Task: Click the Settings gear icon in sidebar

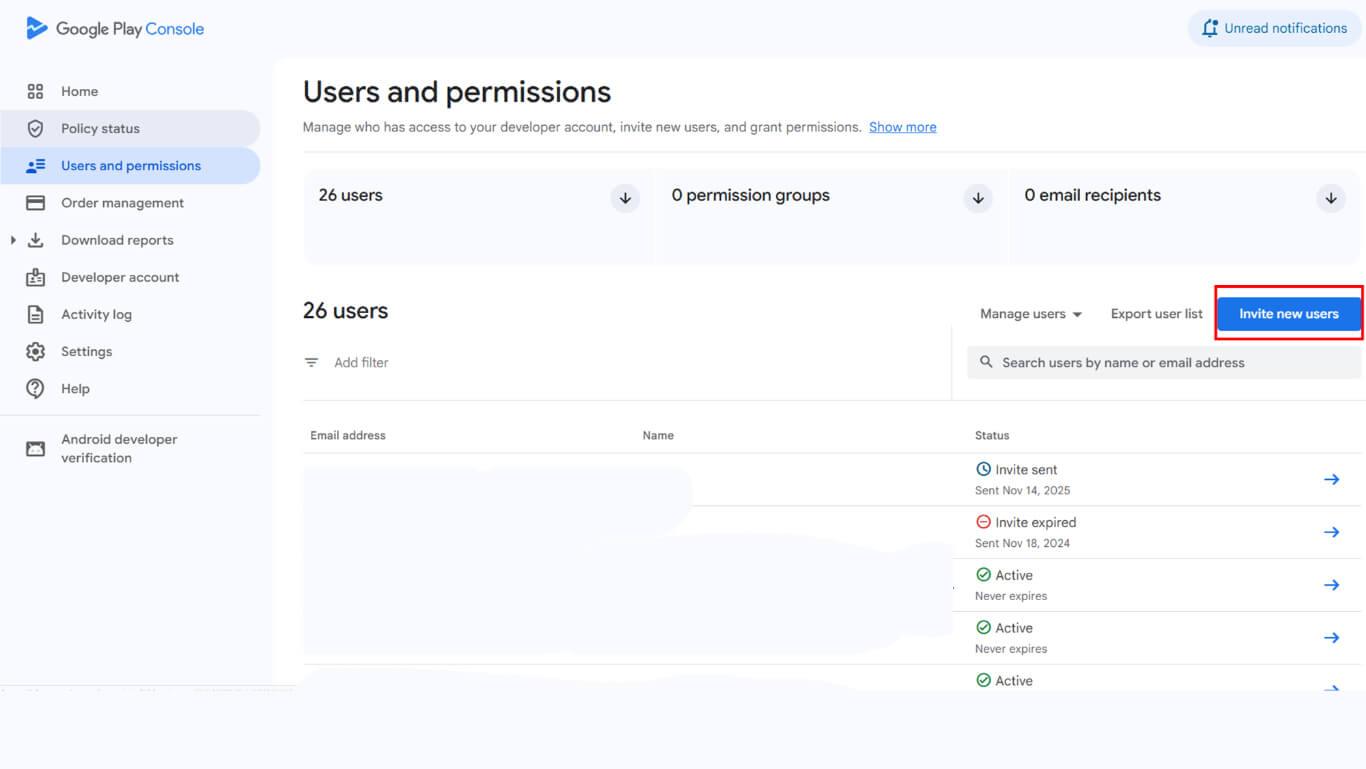Action: [x=35, y=352]
